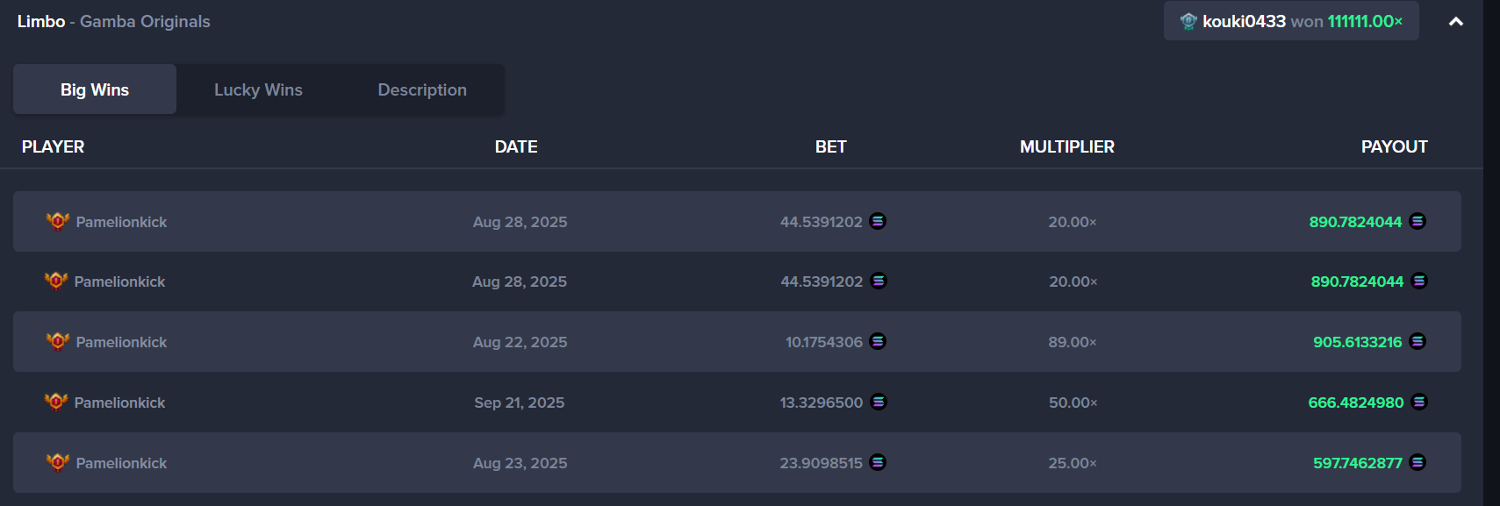Switch to the Lucky Wins tab

(258, 90)
